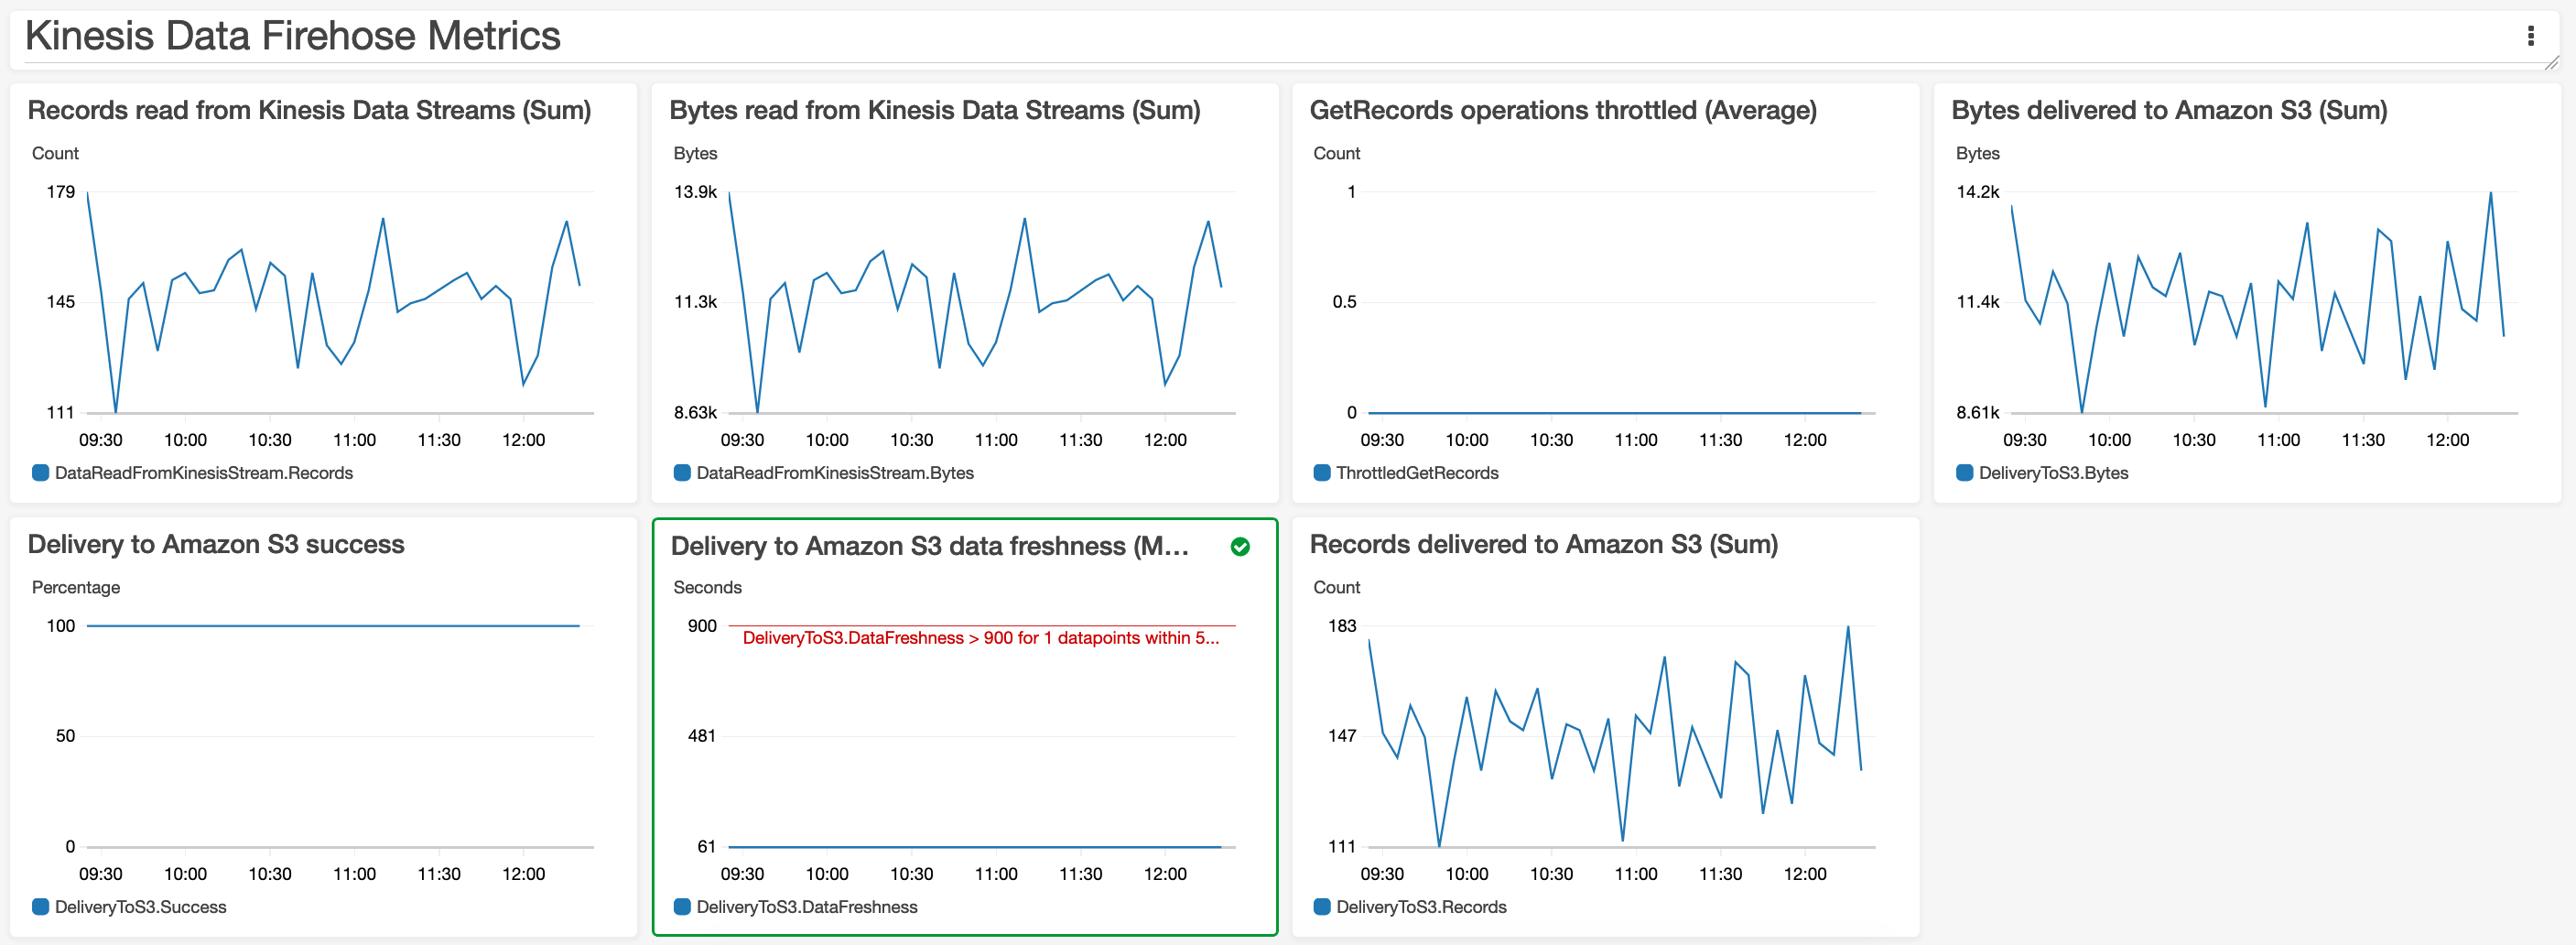Click DeliveryToS3.Success legend color swatch
2576x945 pixels.
coord(40,907)
